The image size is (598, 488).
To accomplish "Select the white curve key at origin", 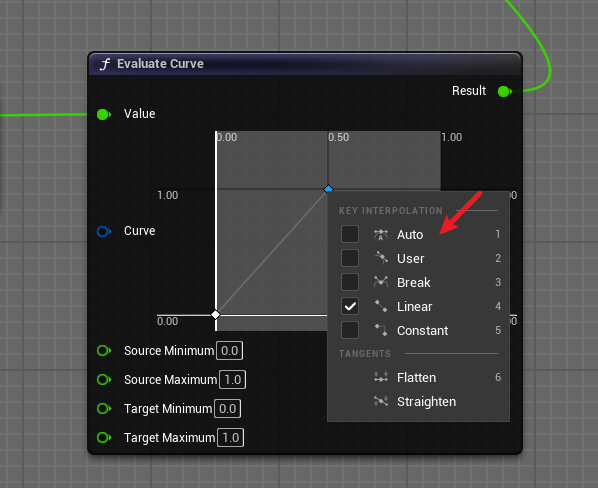I will coord(215,315).
